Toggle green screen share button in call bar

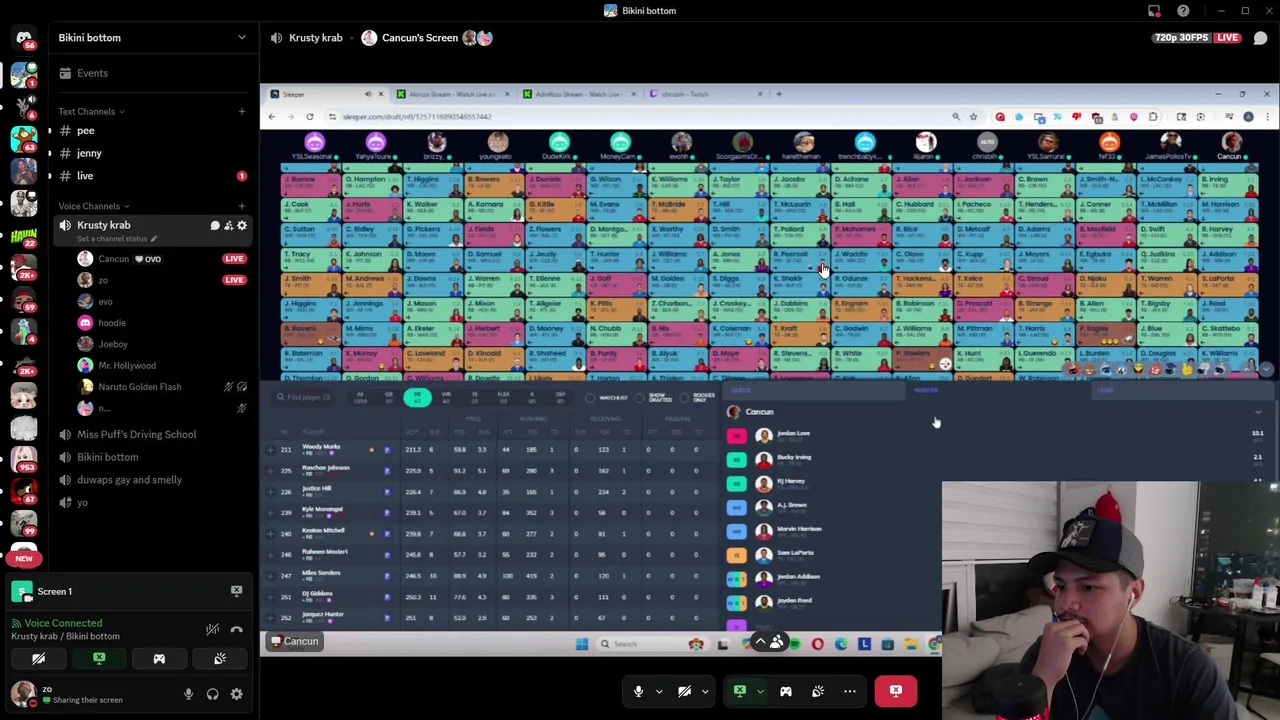point(740,691)
